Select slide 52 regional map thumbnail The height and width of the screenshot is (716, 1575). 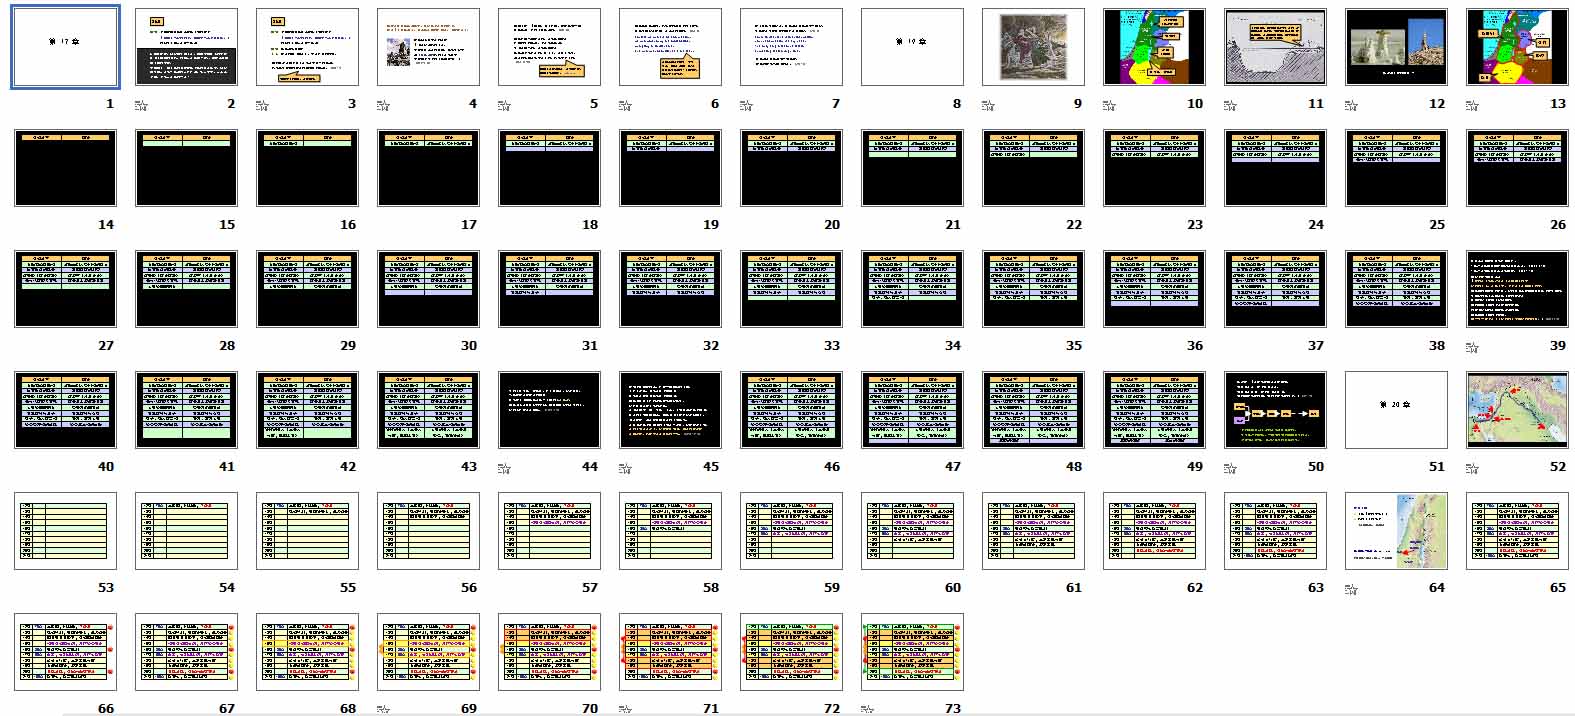tap(1517, 410)
